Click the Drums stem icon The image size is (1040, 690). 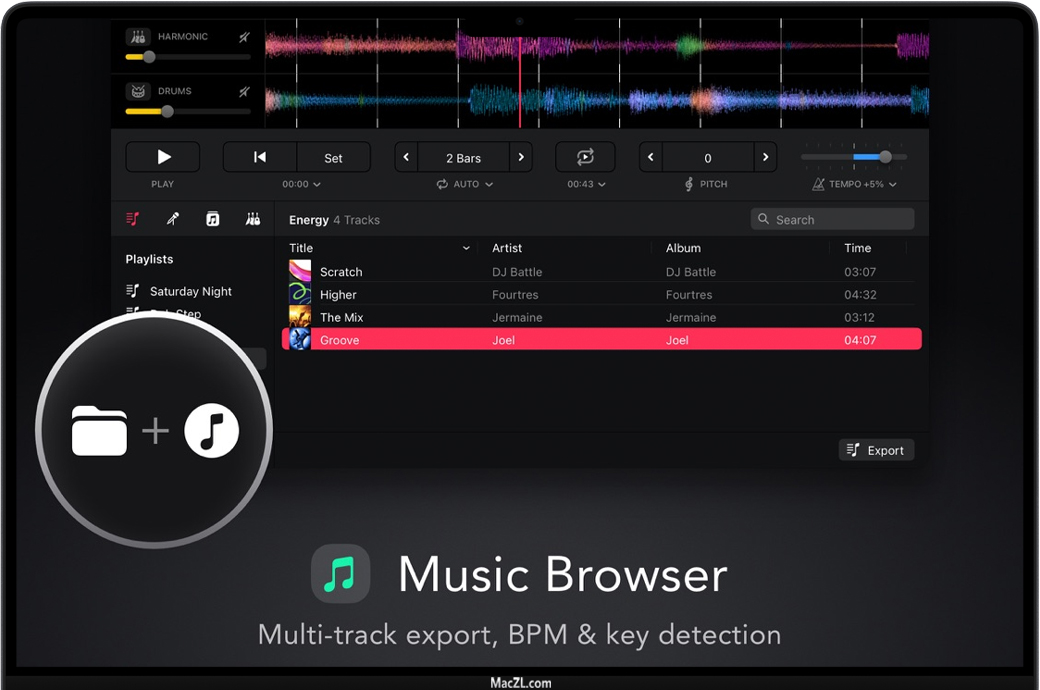137,91
